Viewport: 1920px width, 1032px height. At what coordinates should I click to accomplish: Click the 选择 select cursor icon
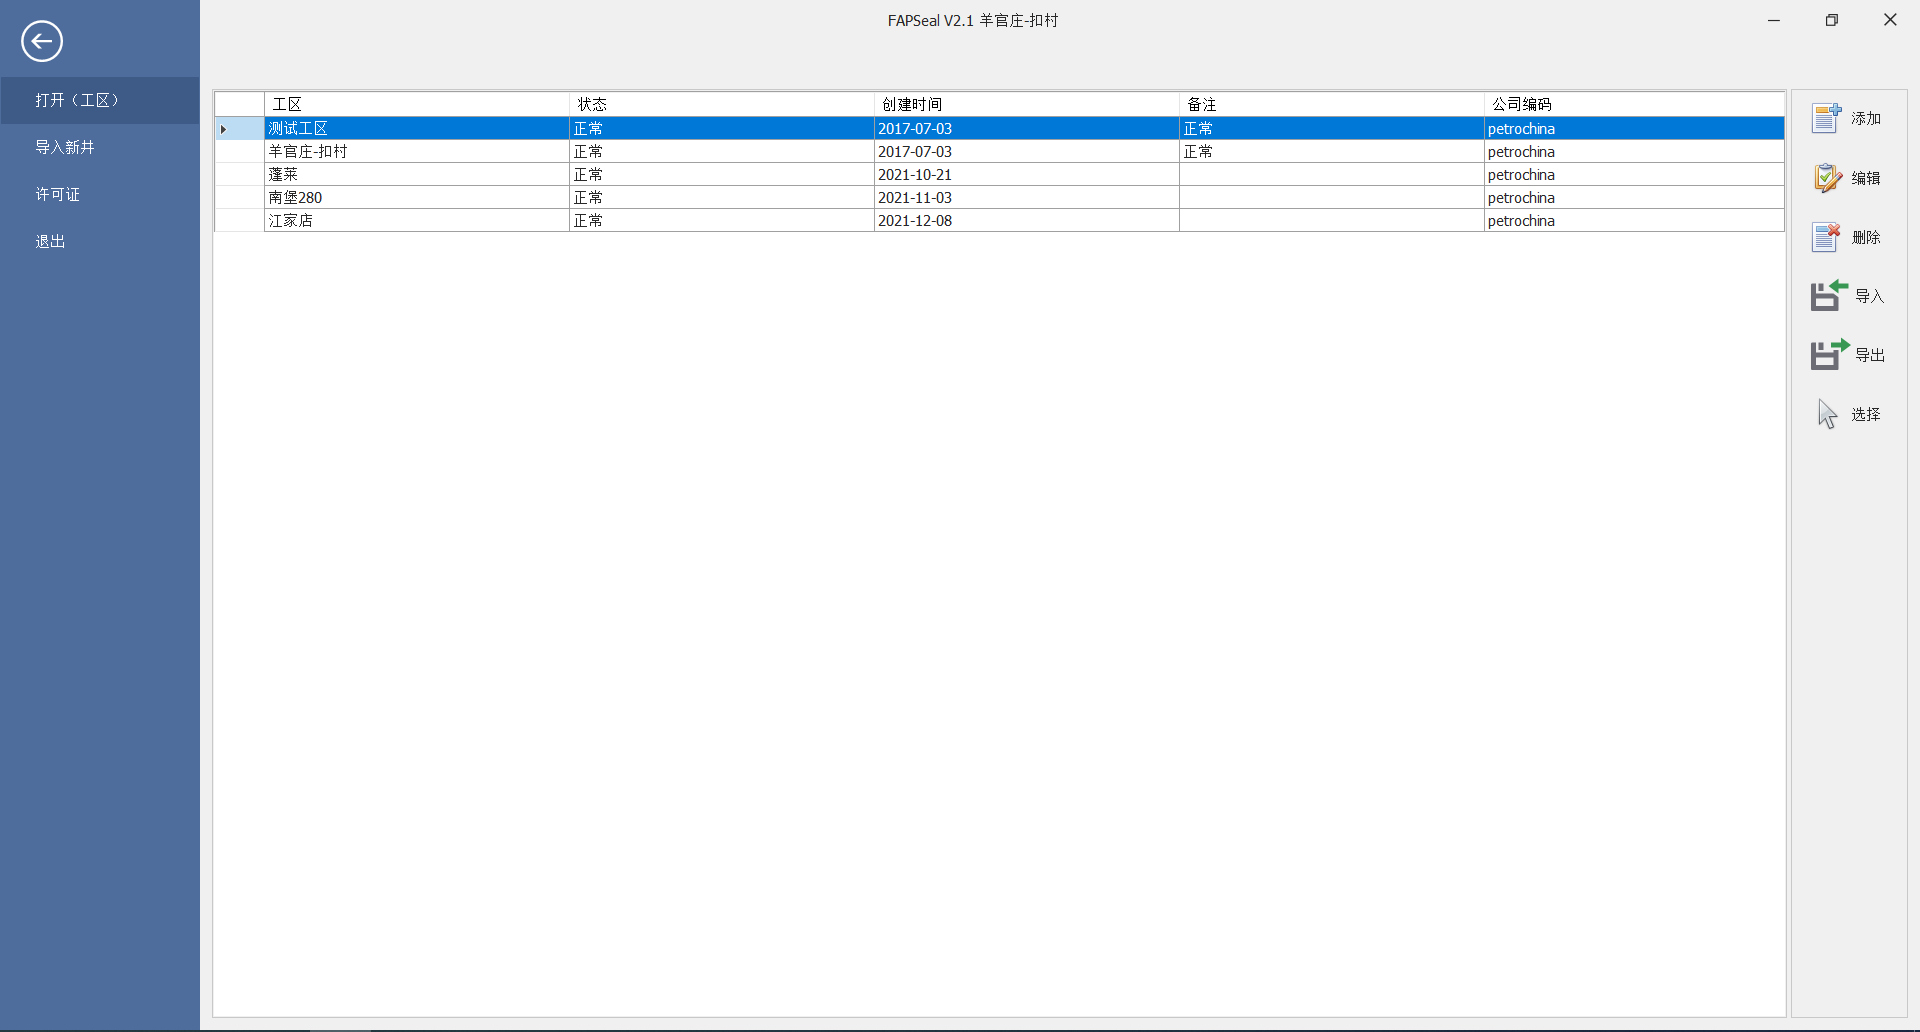tap(1827, 414)
